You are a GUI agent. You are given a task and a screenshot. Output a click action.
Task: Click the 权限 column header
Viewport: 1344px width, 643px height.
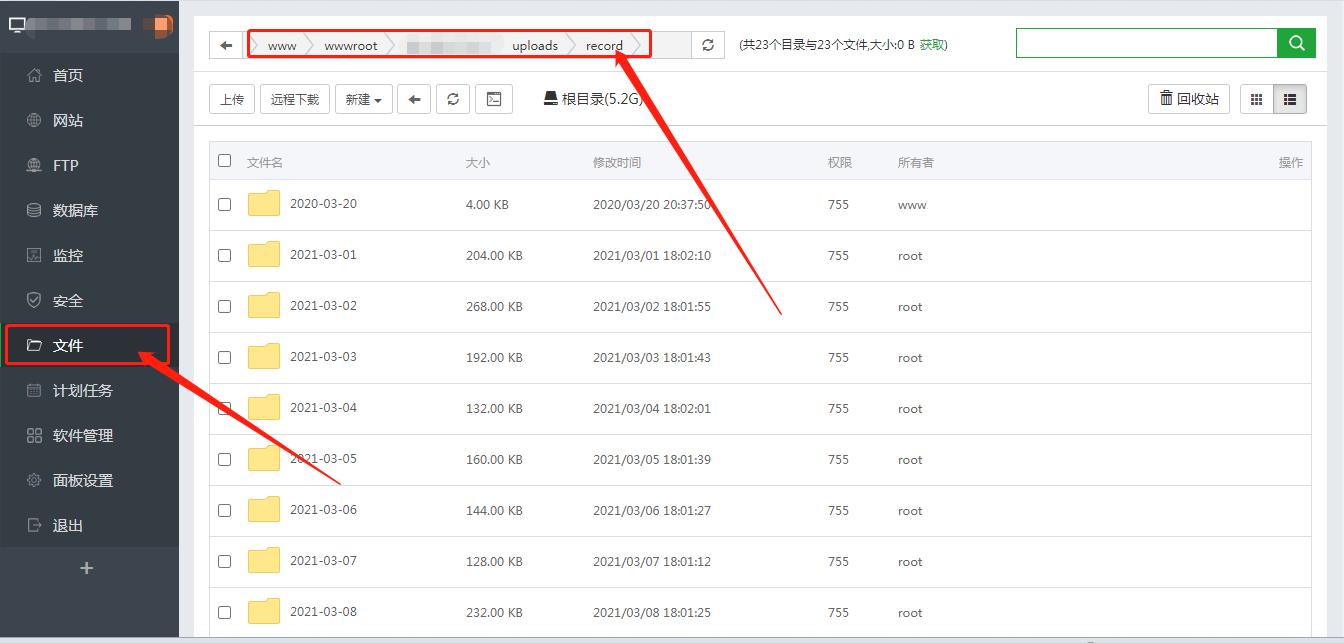(840, 162)
